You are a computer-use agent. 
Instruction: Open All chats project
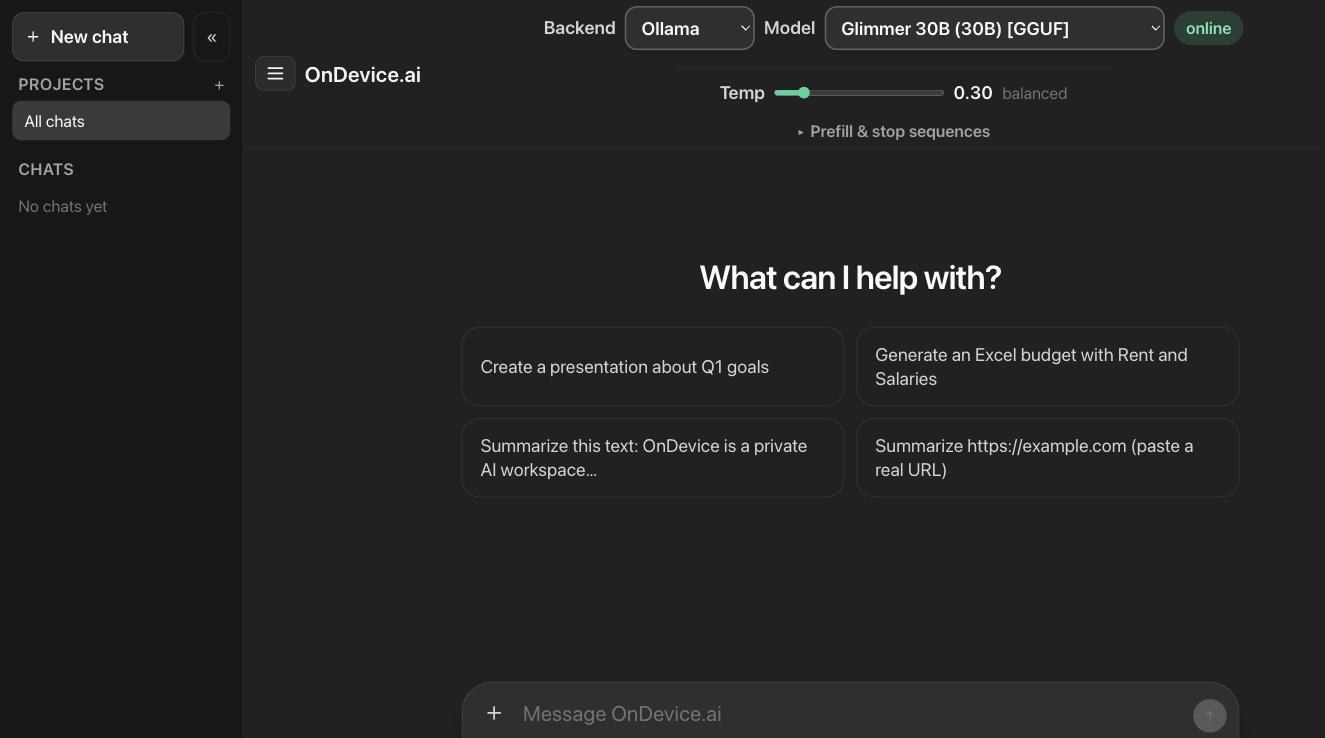click(121, 121)
